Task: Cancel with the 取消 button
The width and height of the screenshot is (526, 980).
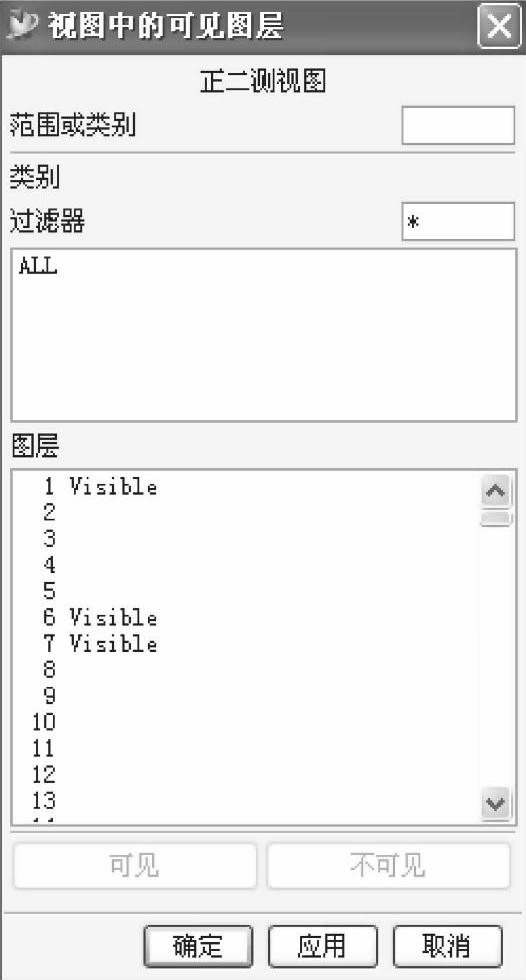Action: coord(447,946)
